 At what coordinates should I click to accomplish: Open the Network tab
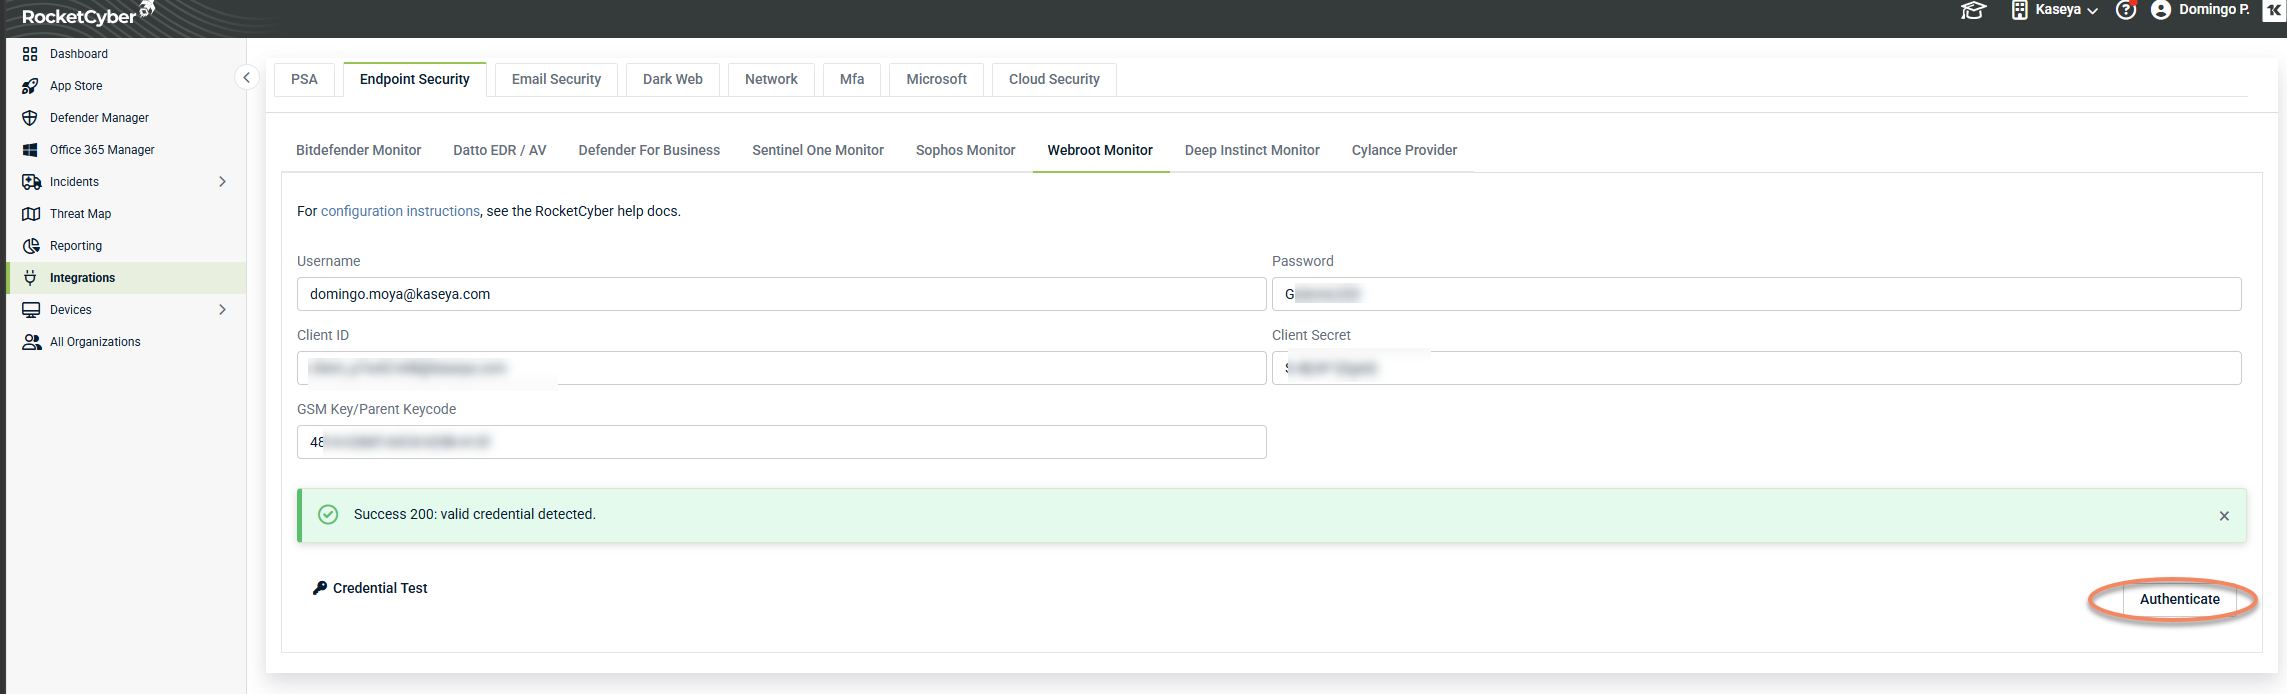771,79
